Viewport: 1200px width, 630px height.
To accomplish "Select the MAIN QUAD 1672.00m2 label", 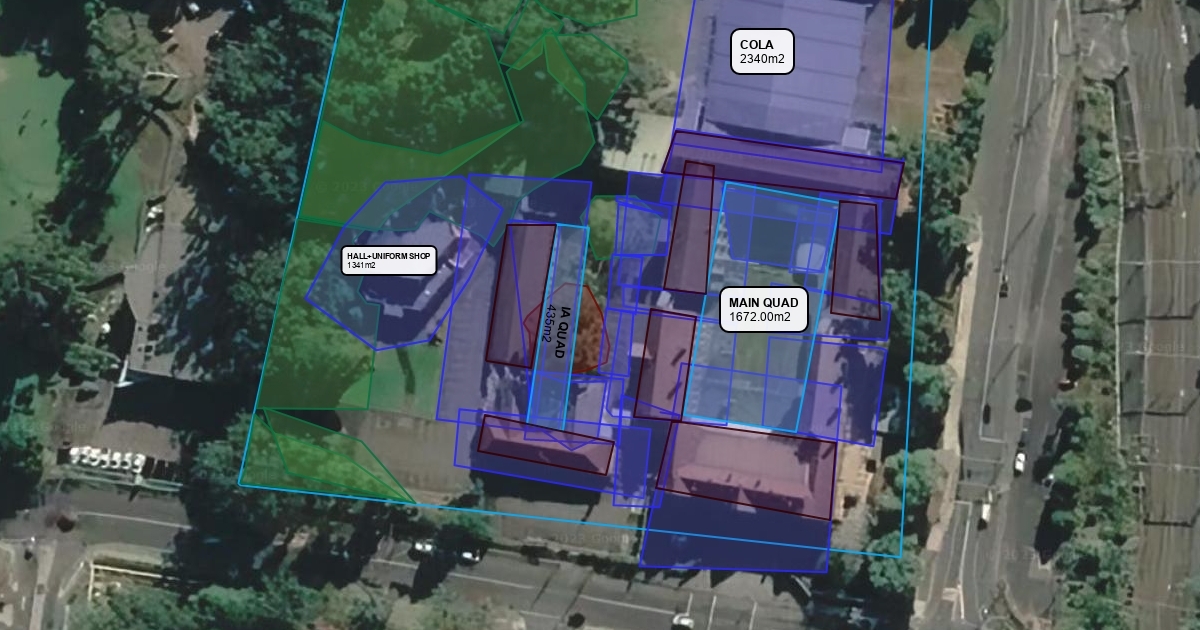I will (764, 311).
